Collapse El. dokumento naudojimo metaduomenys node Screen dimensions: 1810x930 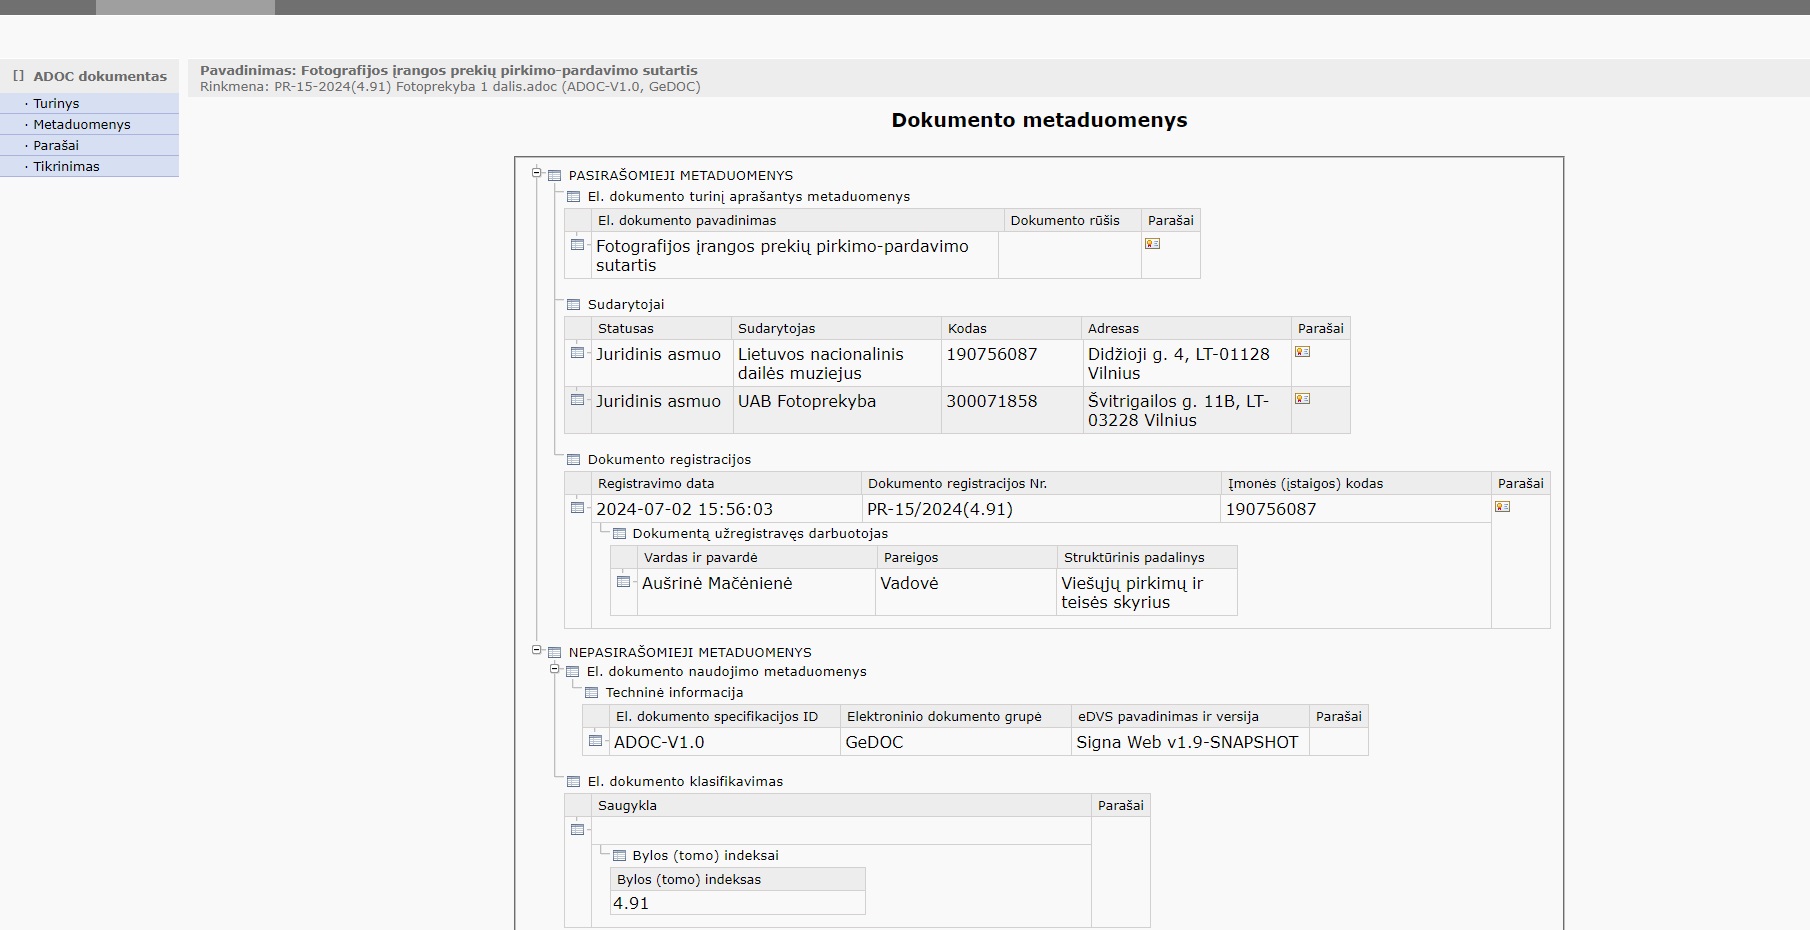coord(555,670)
